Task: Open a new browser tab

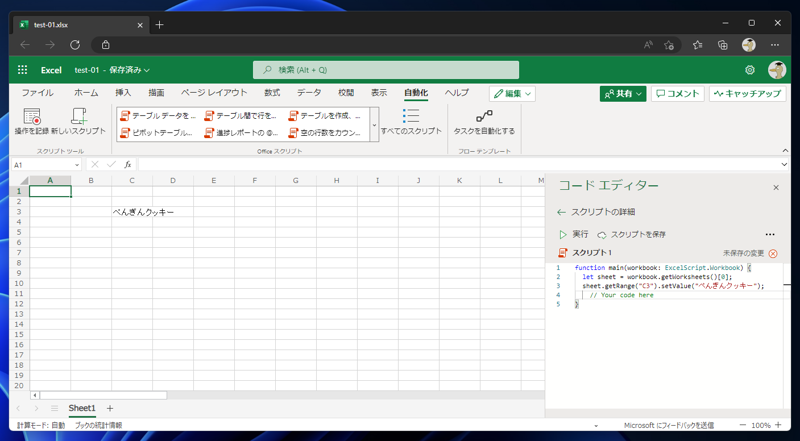Action: point(160,24)
